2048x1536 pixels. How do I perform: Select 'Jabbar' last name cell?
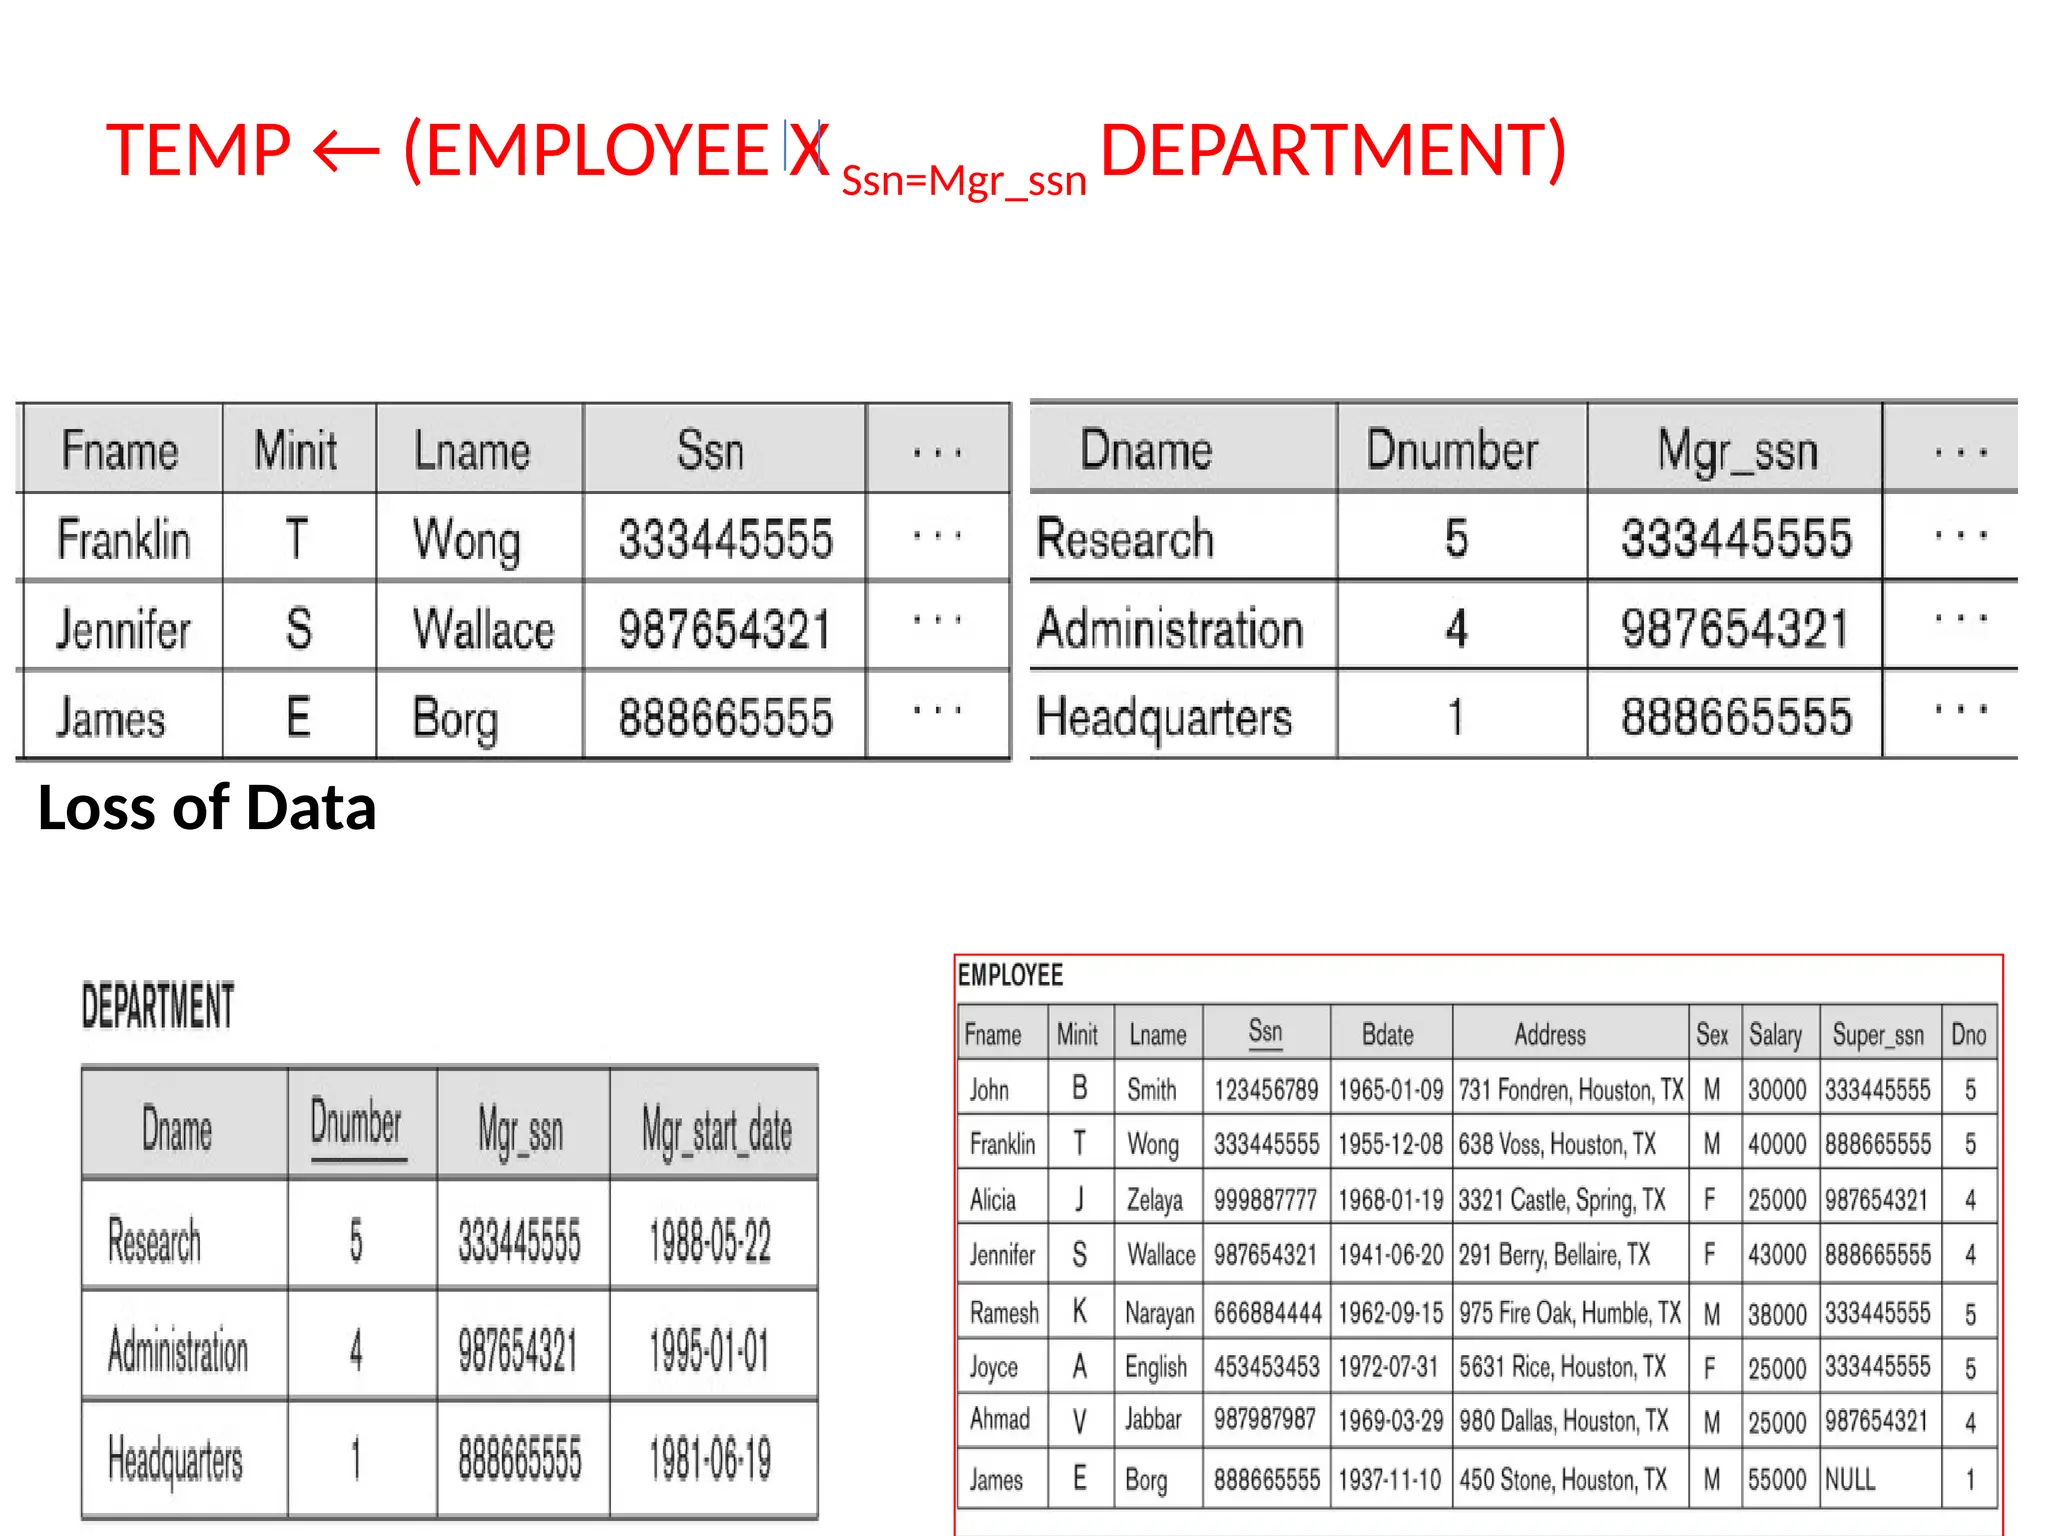(x=1153, y=1419)
